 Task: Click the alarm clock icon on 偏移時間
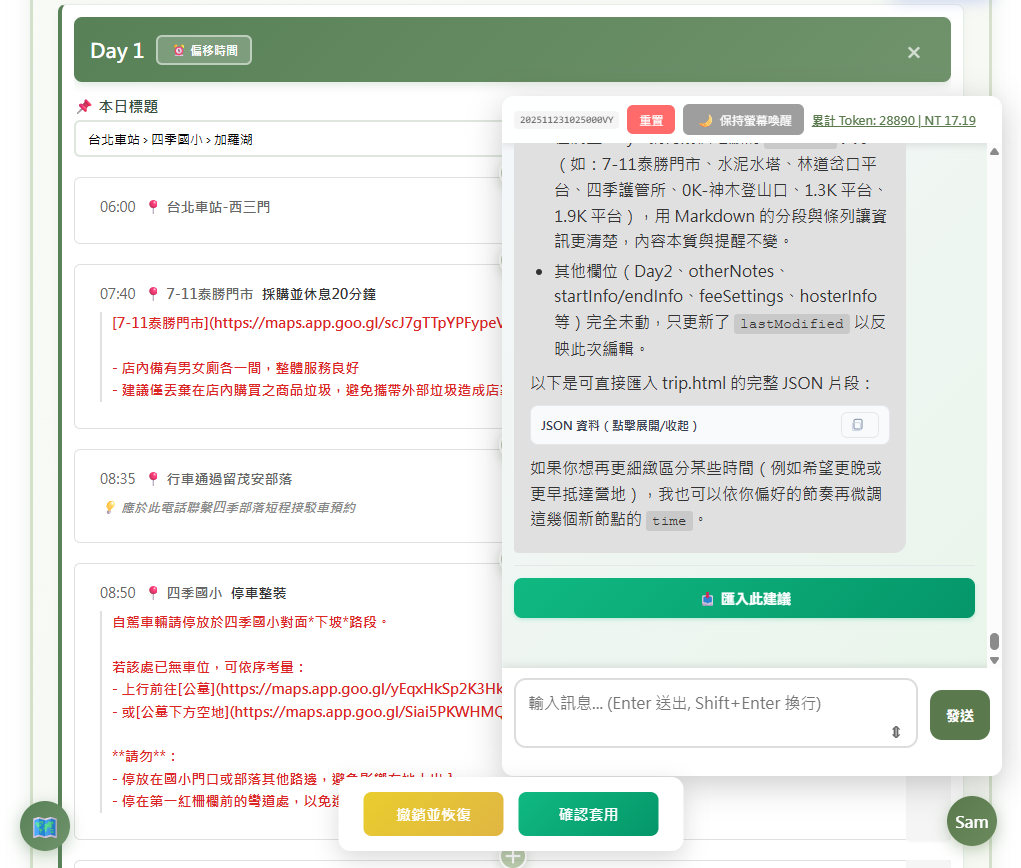point(179,50)
